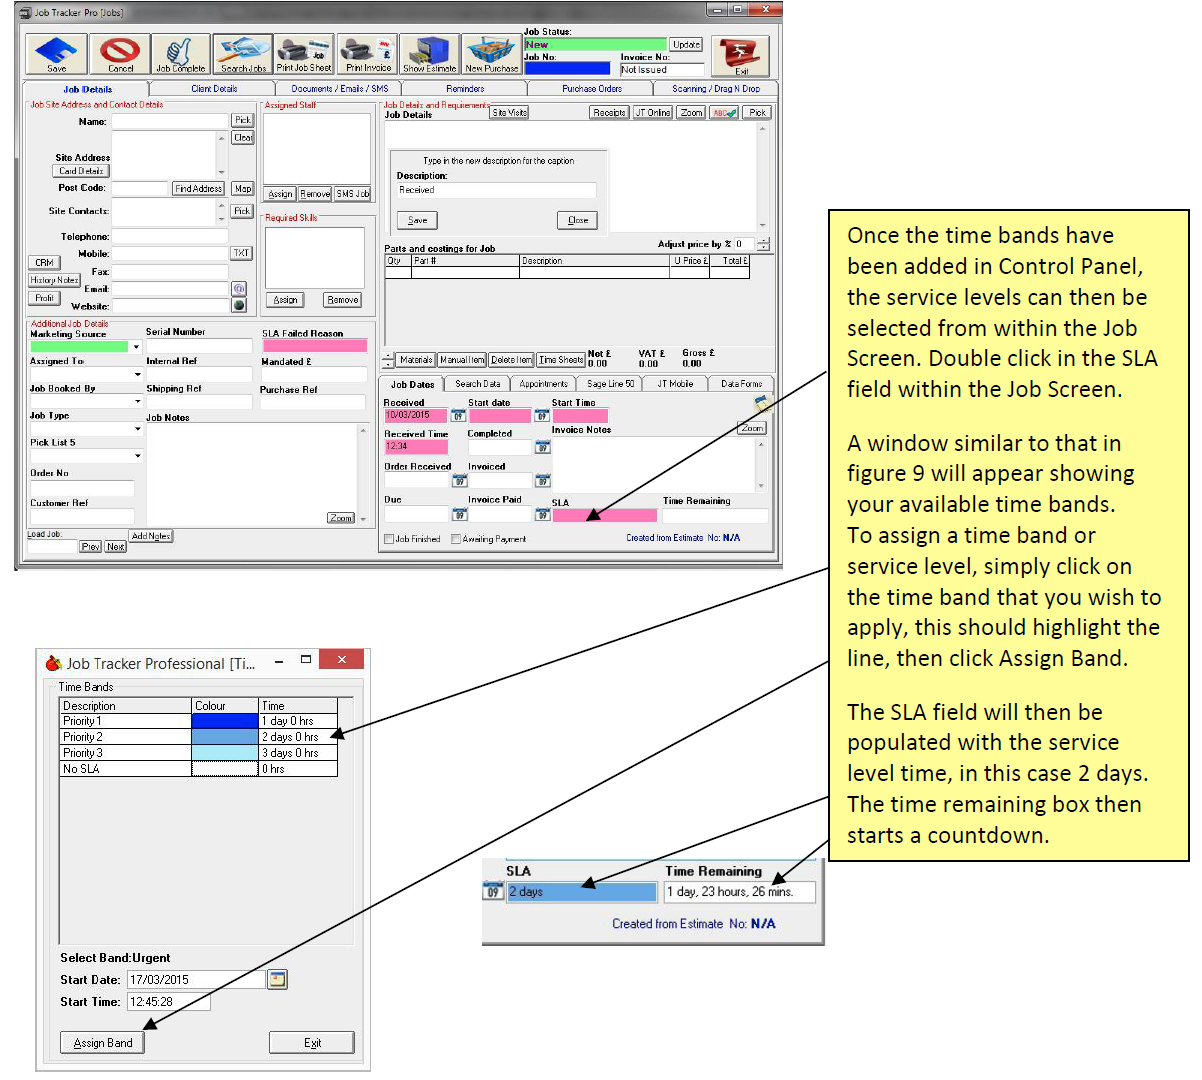Click the email icon beside the Email field
The height and width of the screenshot is (1080, 1202).
coord(239,289)
